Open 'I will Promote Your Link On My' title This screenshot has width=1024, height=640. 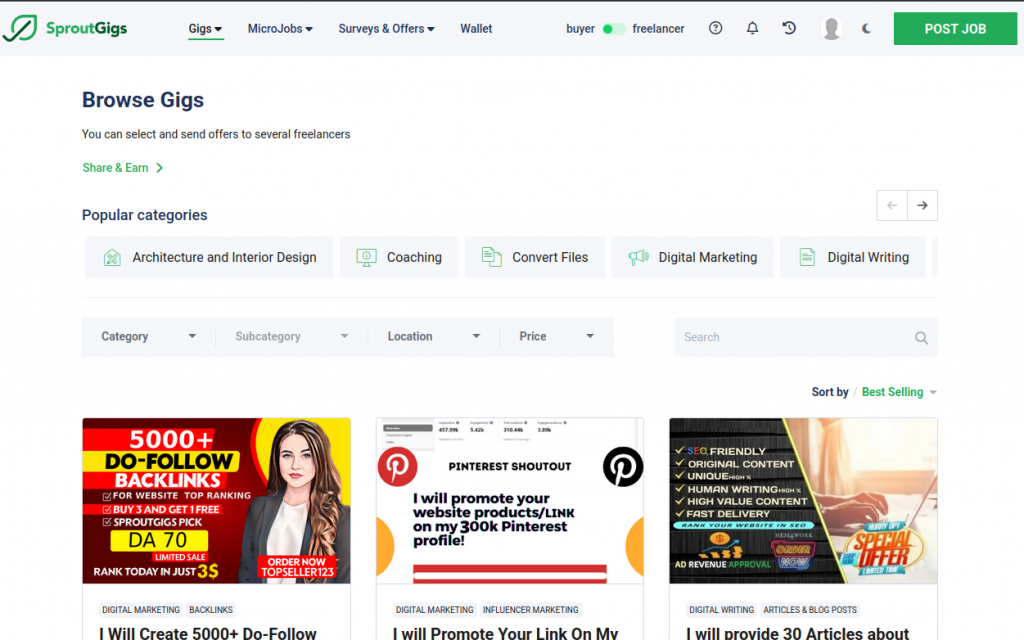click(505, 633)
